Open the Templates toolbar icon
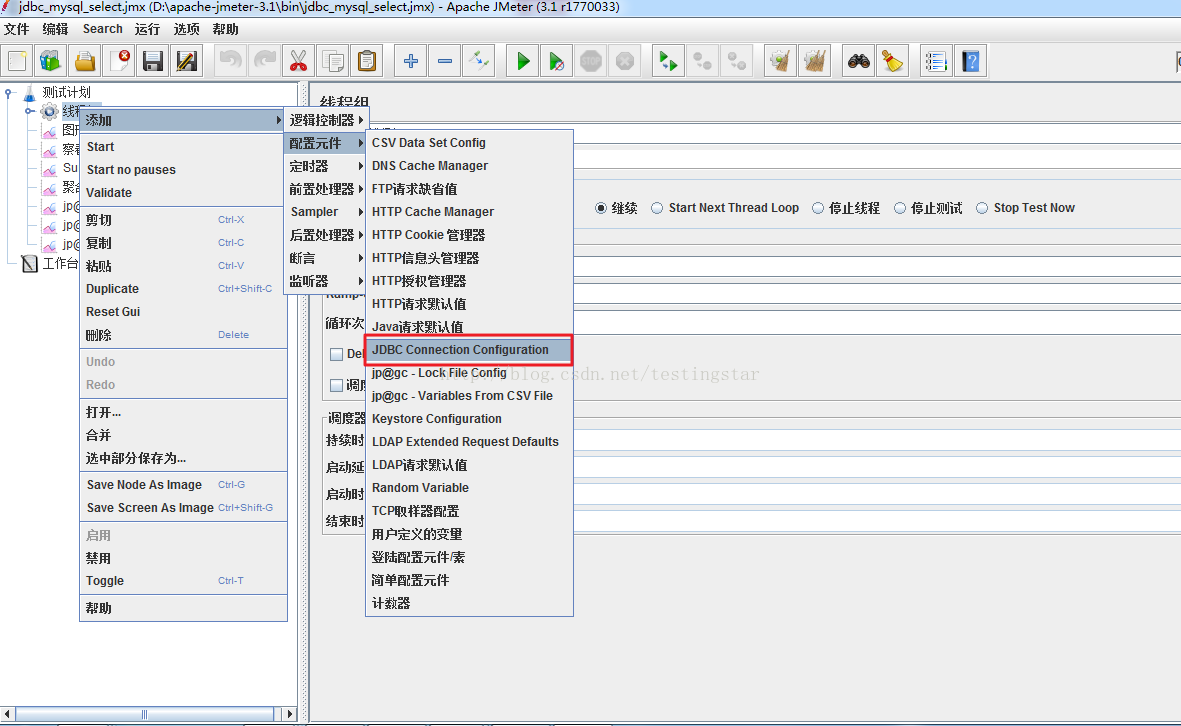Viewport: 1181px width, 726px height. (x=50, y=61)
